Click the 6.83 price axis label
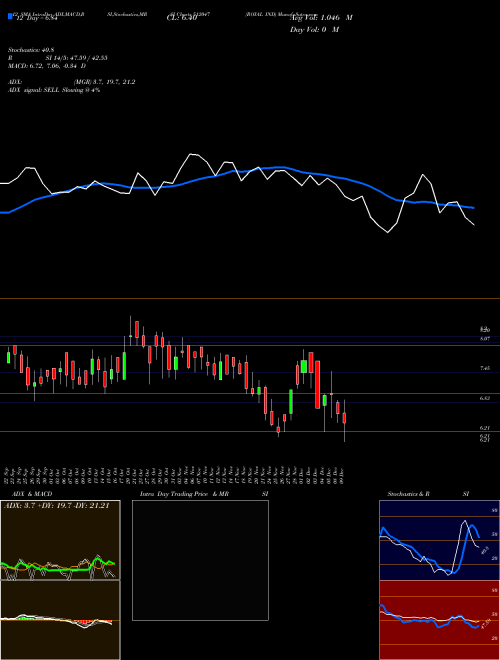500x660 pixels. [484, 398]
